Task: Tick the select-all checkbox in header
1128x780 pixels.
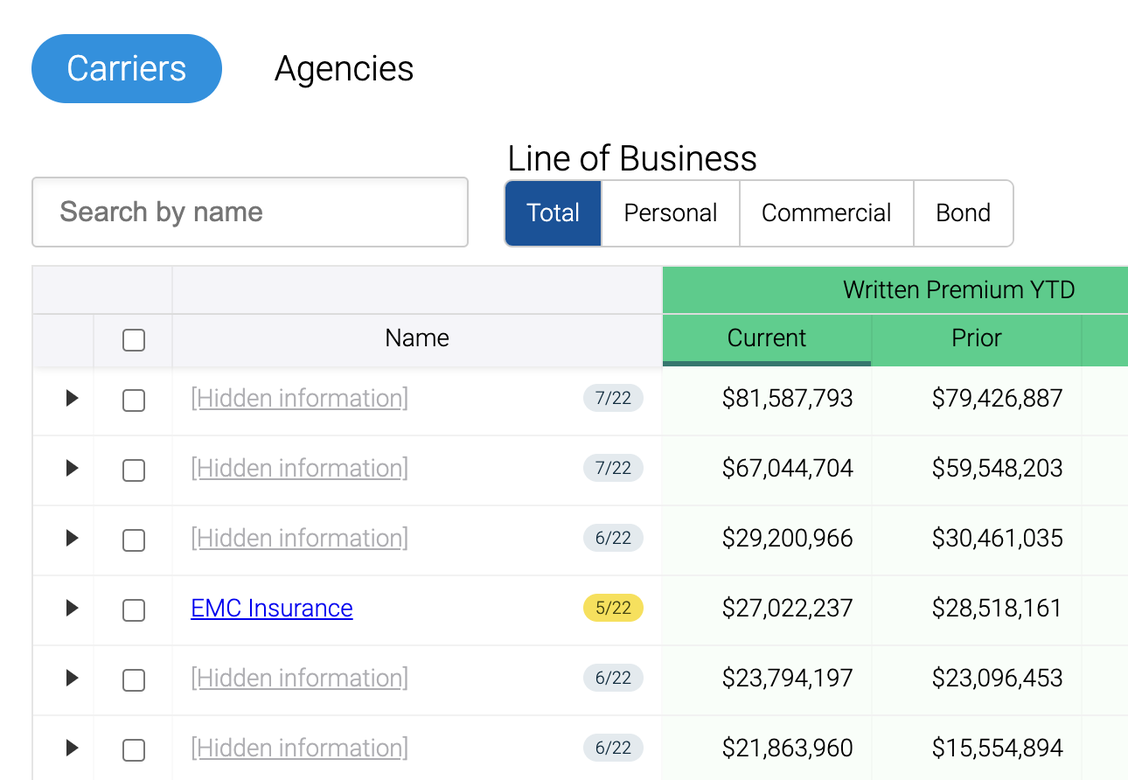Action: point(133,340)
